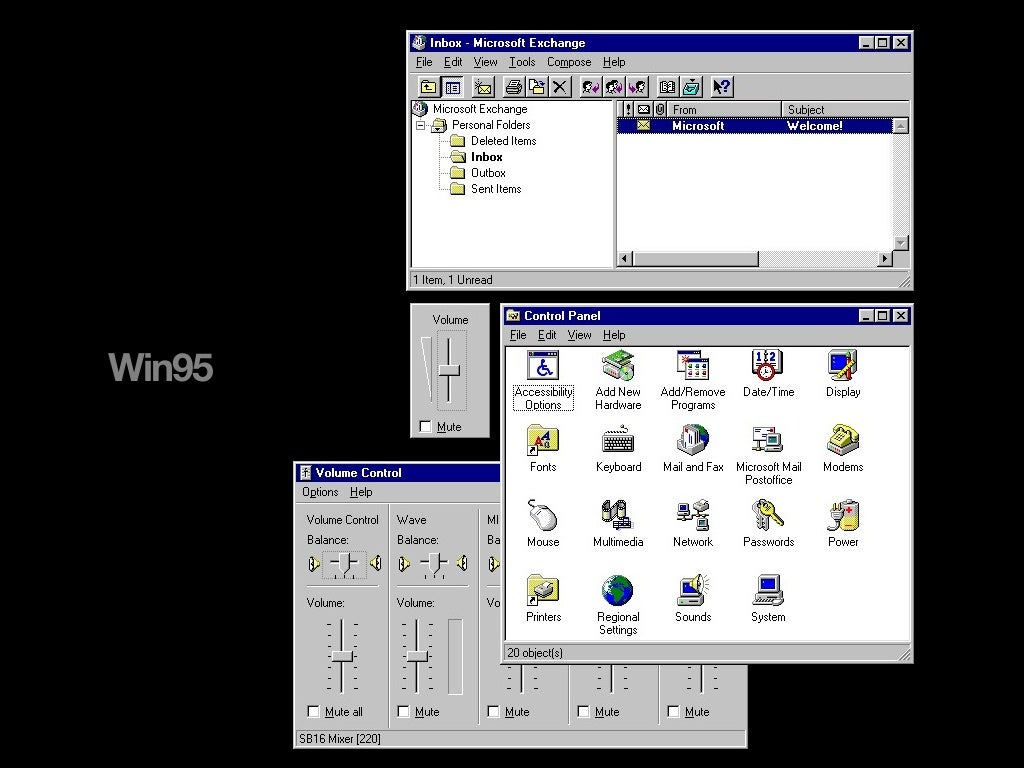Select the Mail and Fax icon
Screen dimensions: 1024x768
tap(693, 449)
